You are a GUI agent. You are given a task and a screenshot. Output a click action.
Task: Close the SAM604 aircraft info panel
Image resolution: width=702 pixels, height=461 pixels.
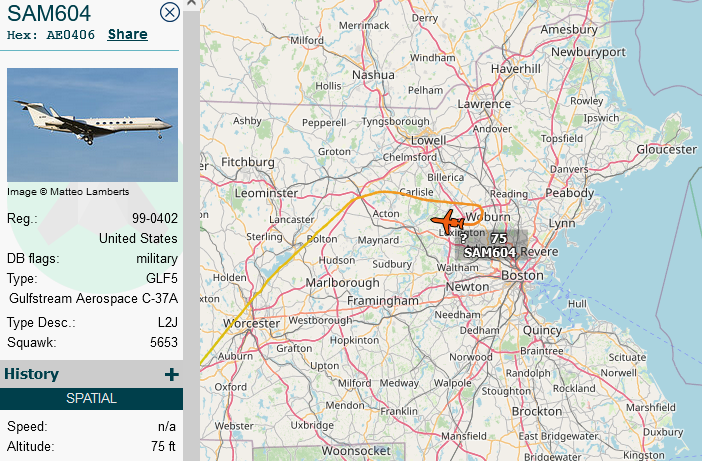[170, 12]
